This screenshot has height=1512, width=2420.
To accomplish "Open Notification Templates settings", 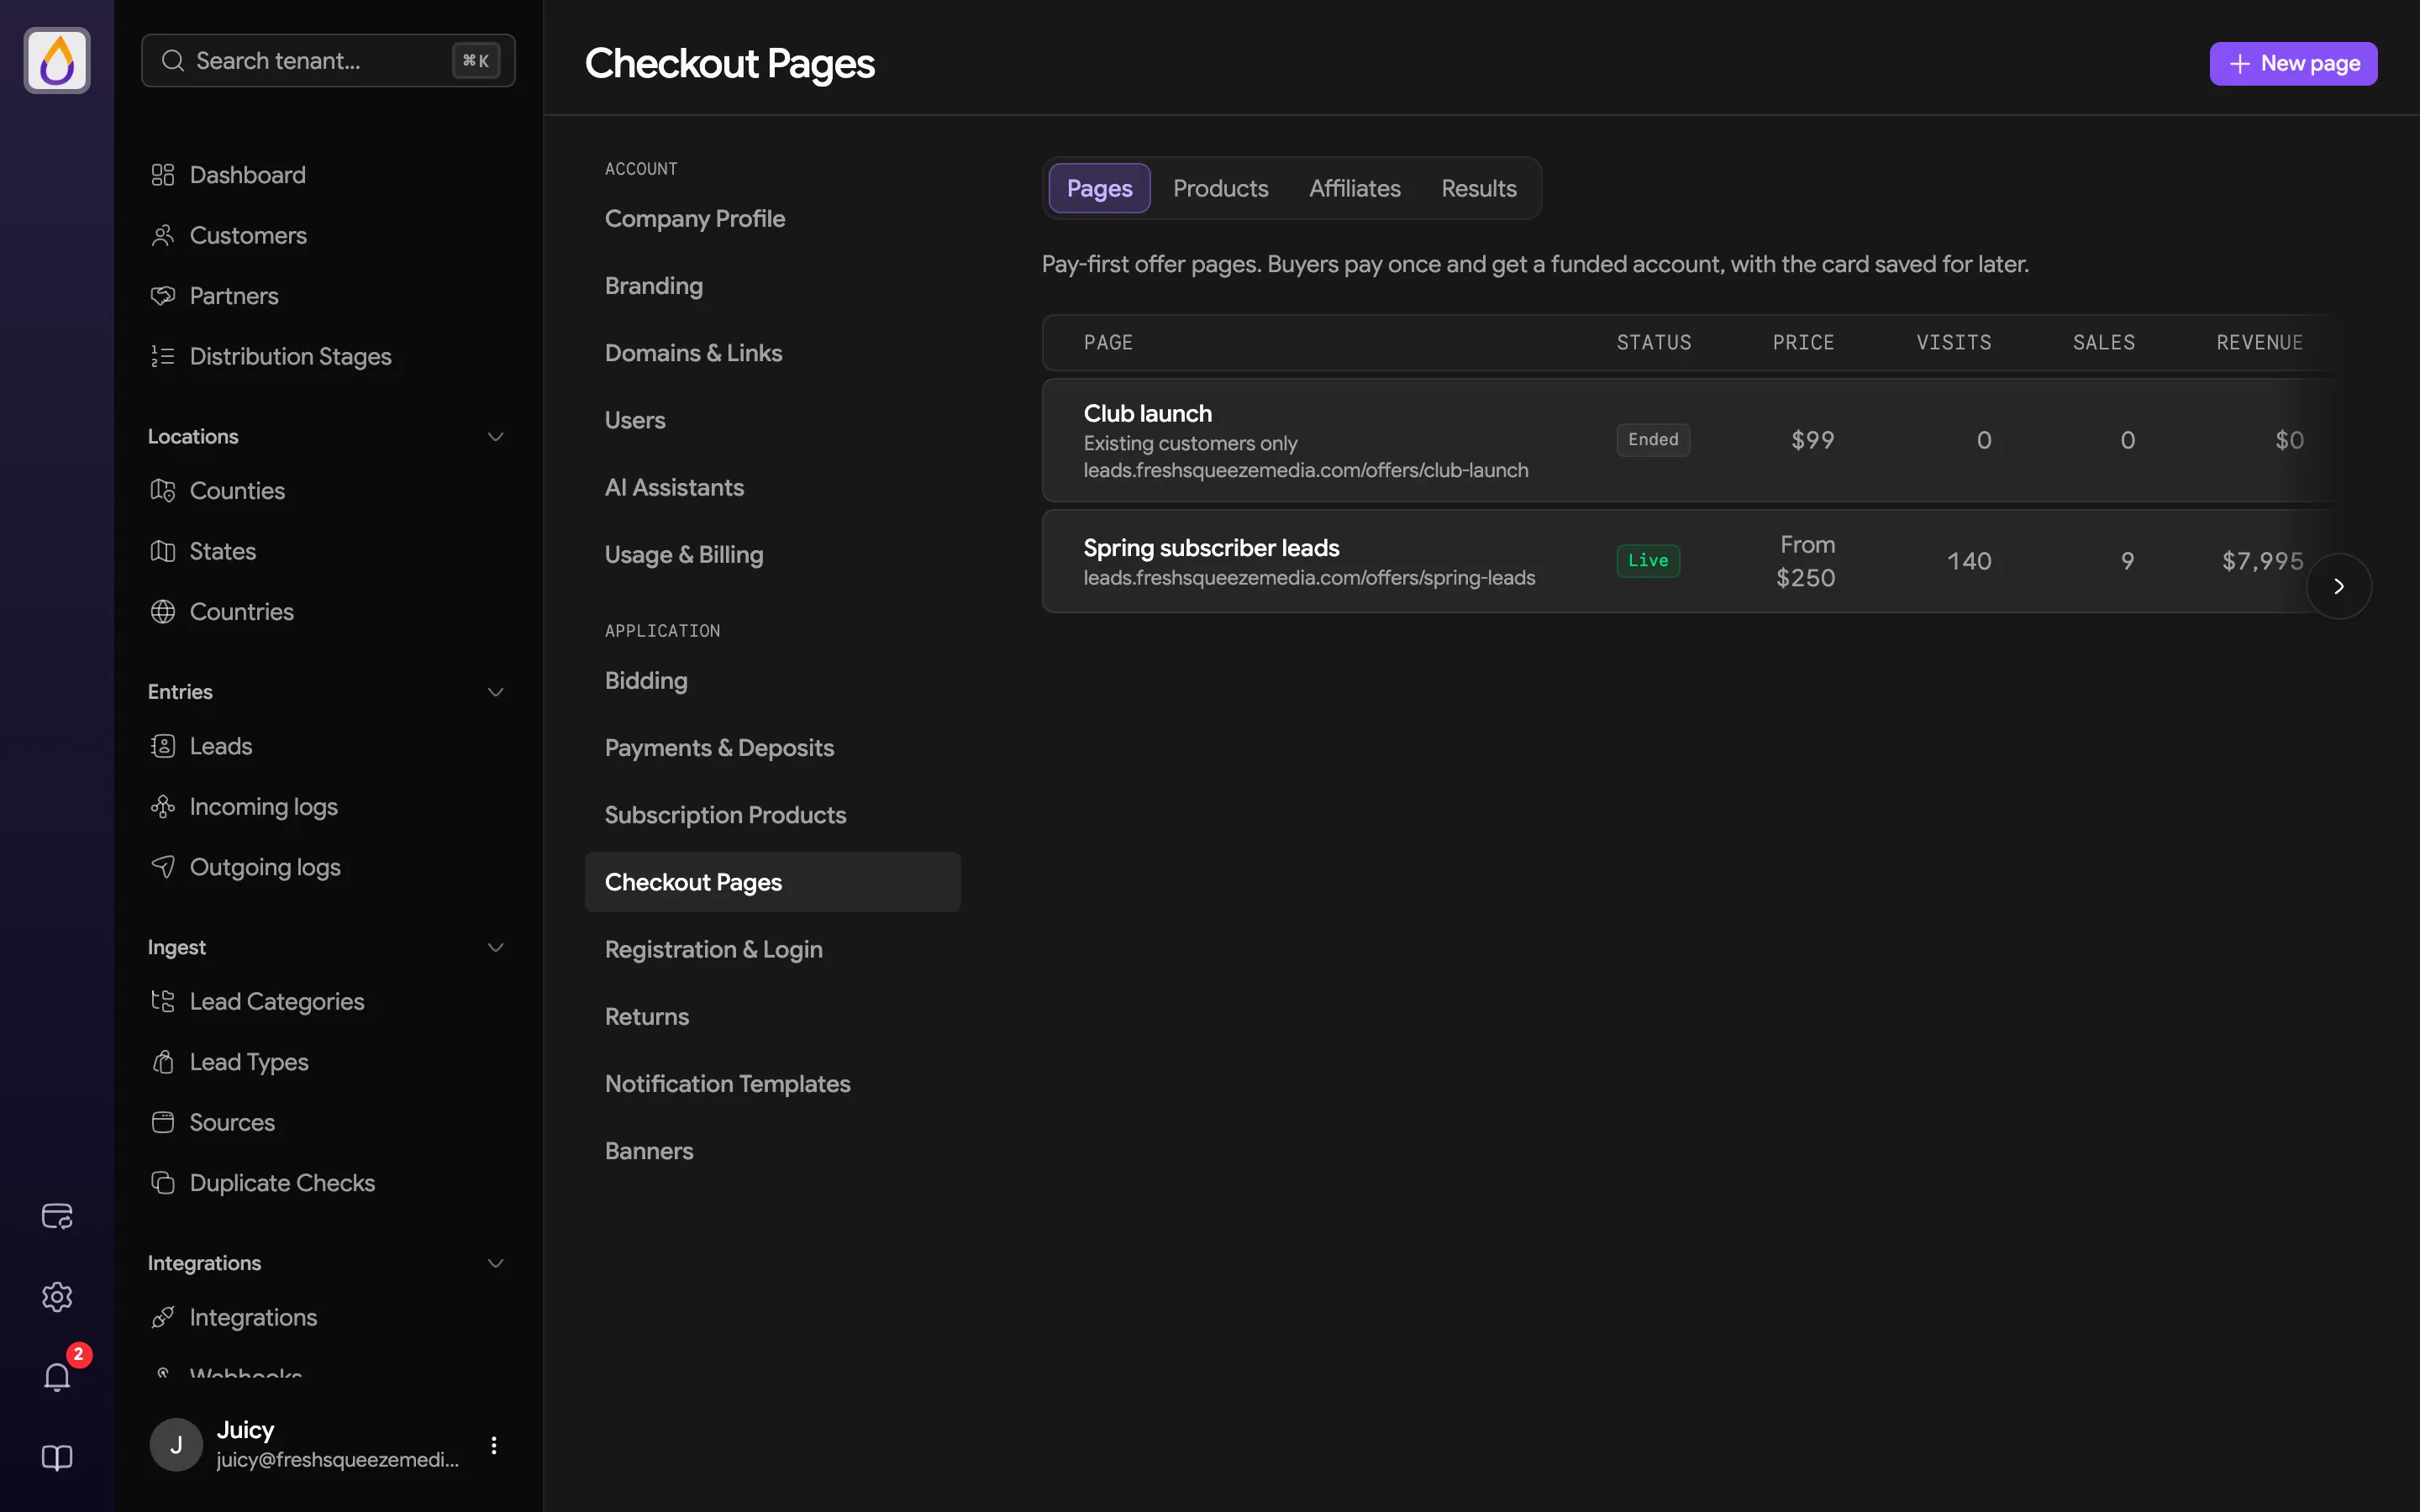I will (x=772, y=1084).
